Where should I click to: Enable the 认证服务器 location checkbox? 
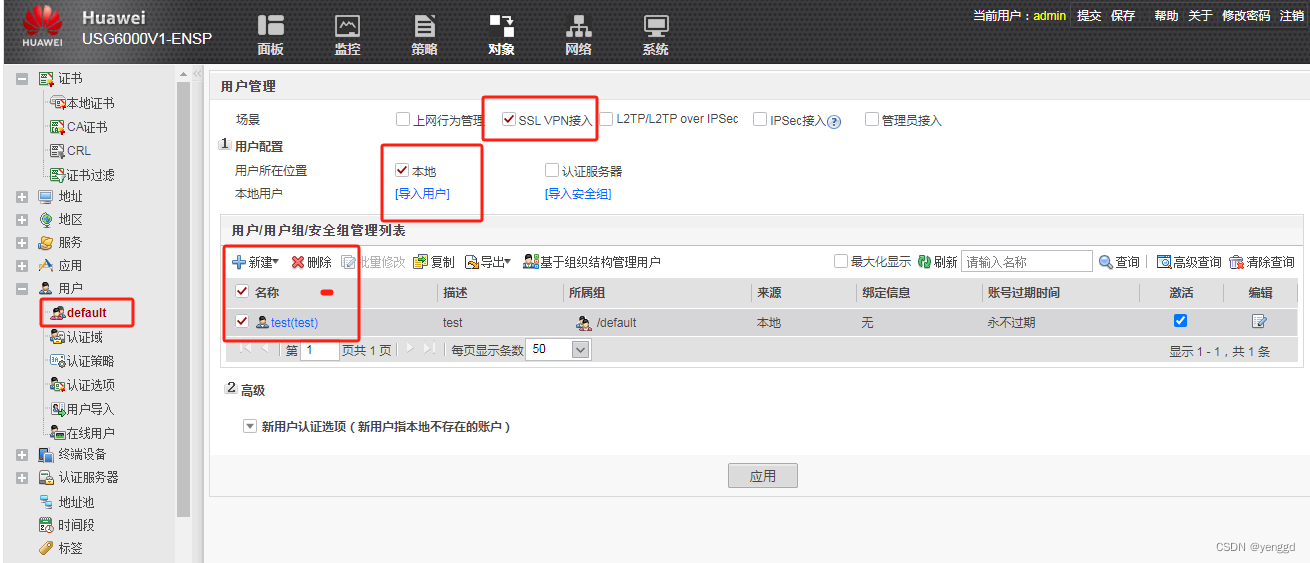(552, 171)
